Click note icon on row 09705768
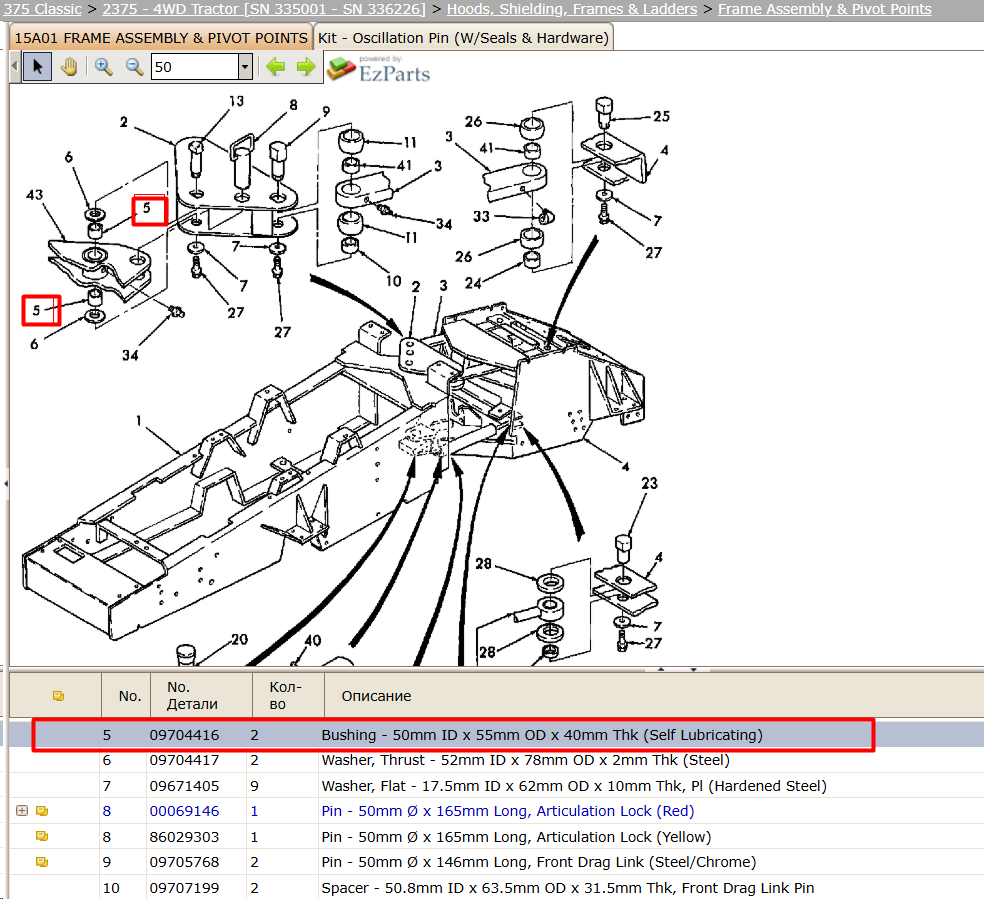Image resolution: width=984 pixels, height=899 pixels. click(42, 862)
